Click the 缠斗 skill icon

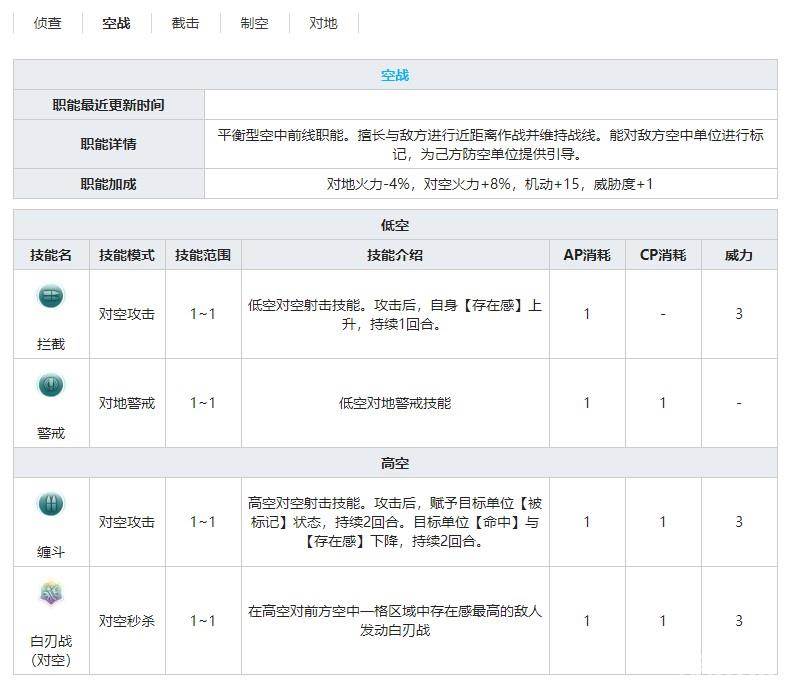51,504
